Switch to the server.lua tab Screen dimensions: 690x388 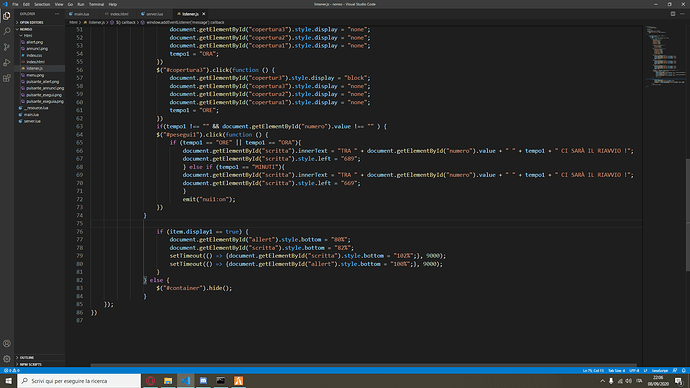coord(154,14)
